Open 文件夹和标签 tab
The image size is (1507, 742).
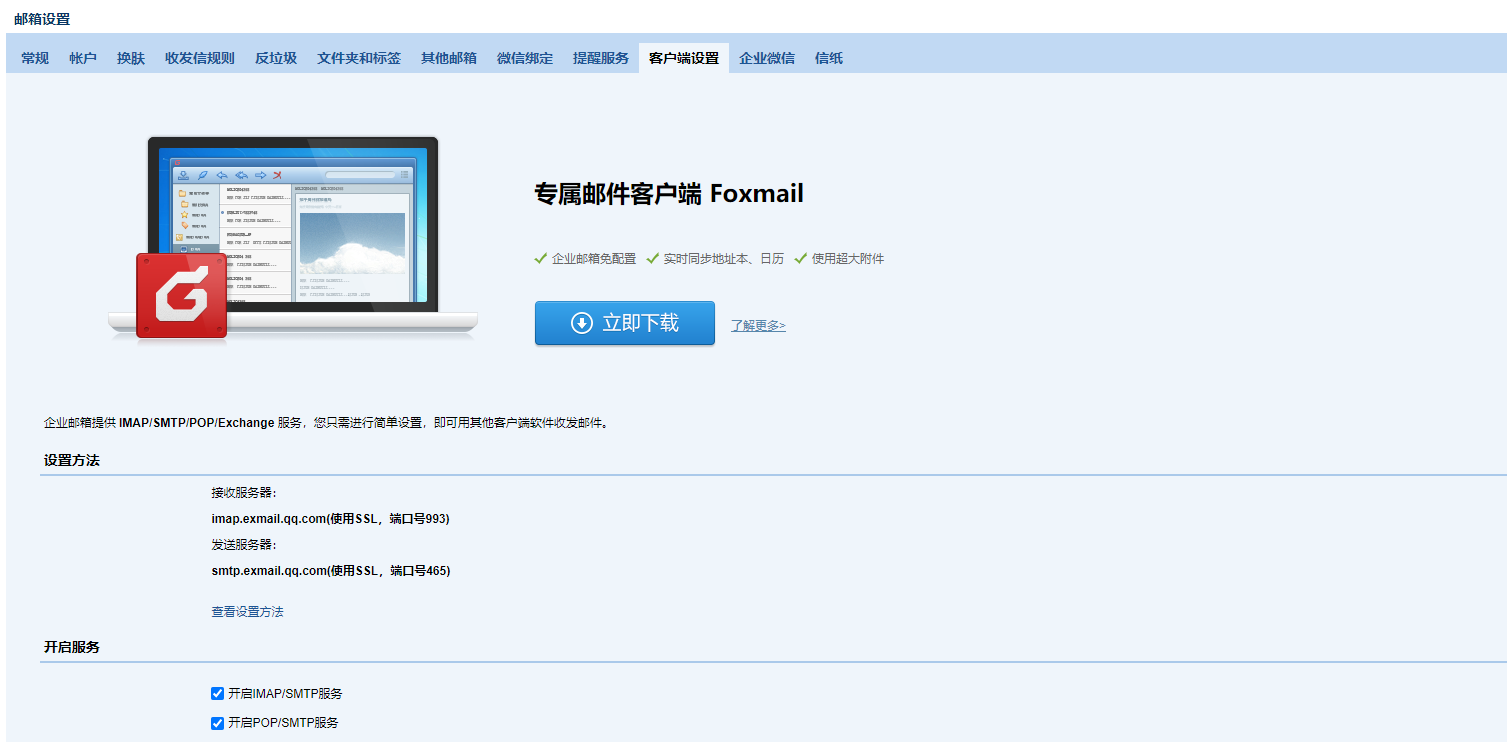[359, 58]
